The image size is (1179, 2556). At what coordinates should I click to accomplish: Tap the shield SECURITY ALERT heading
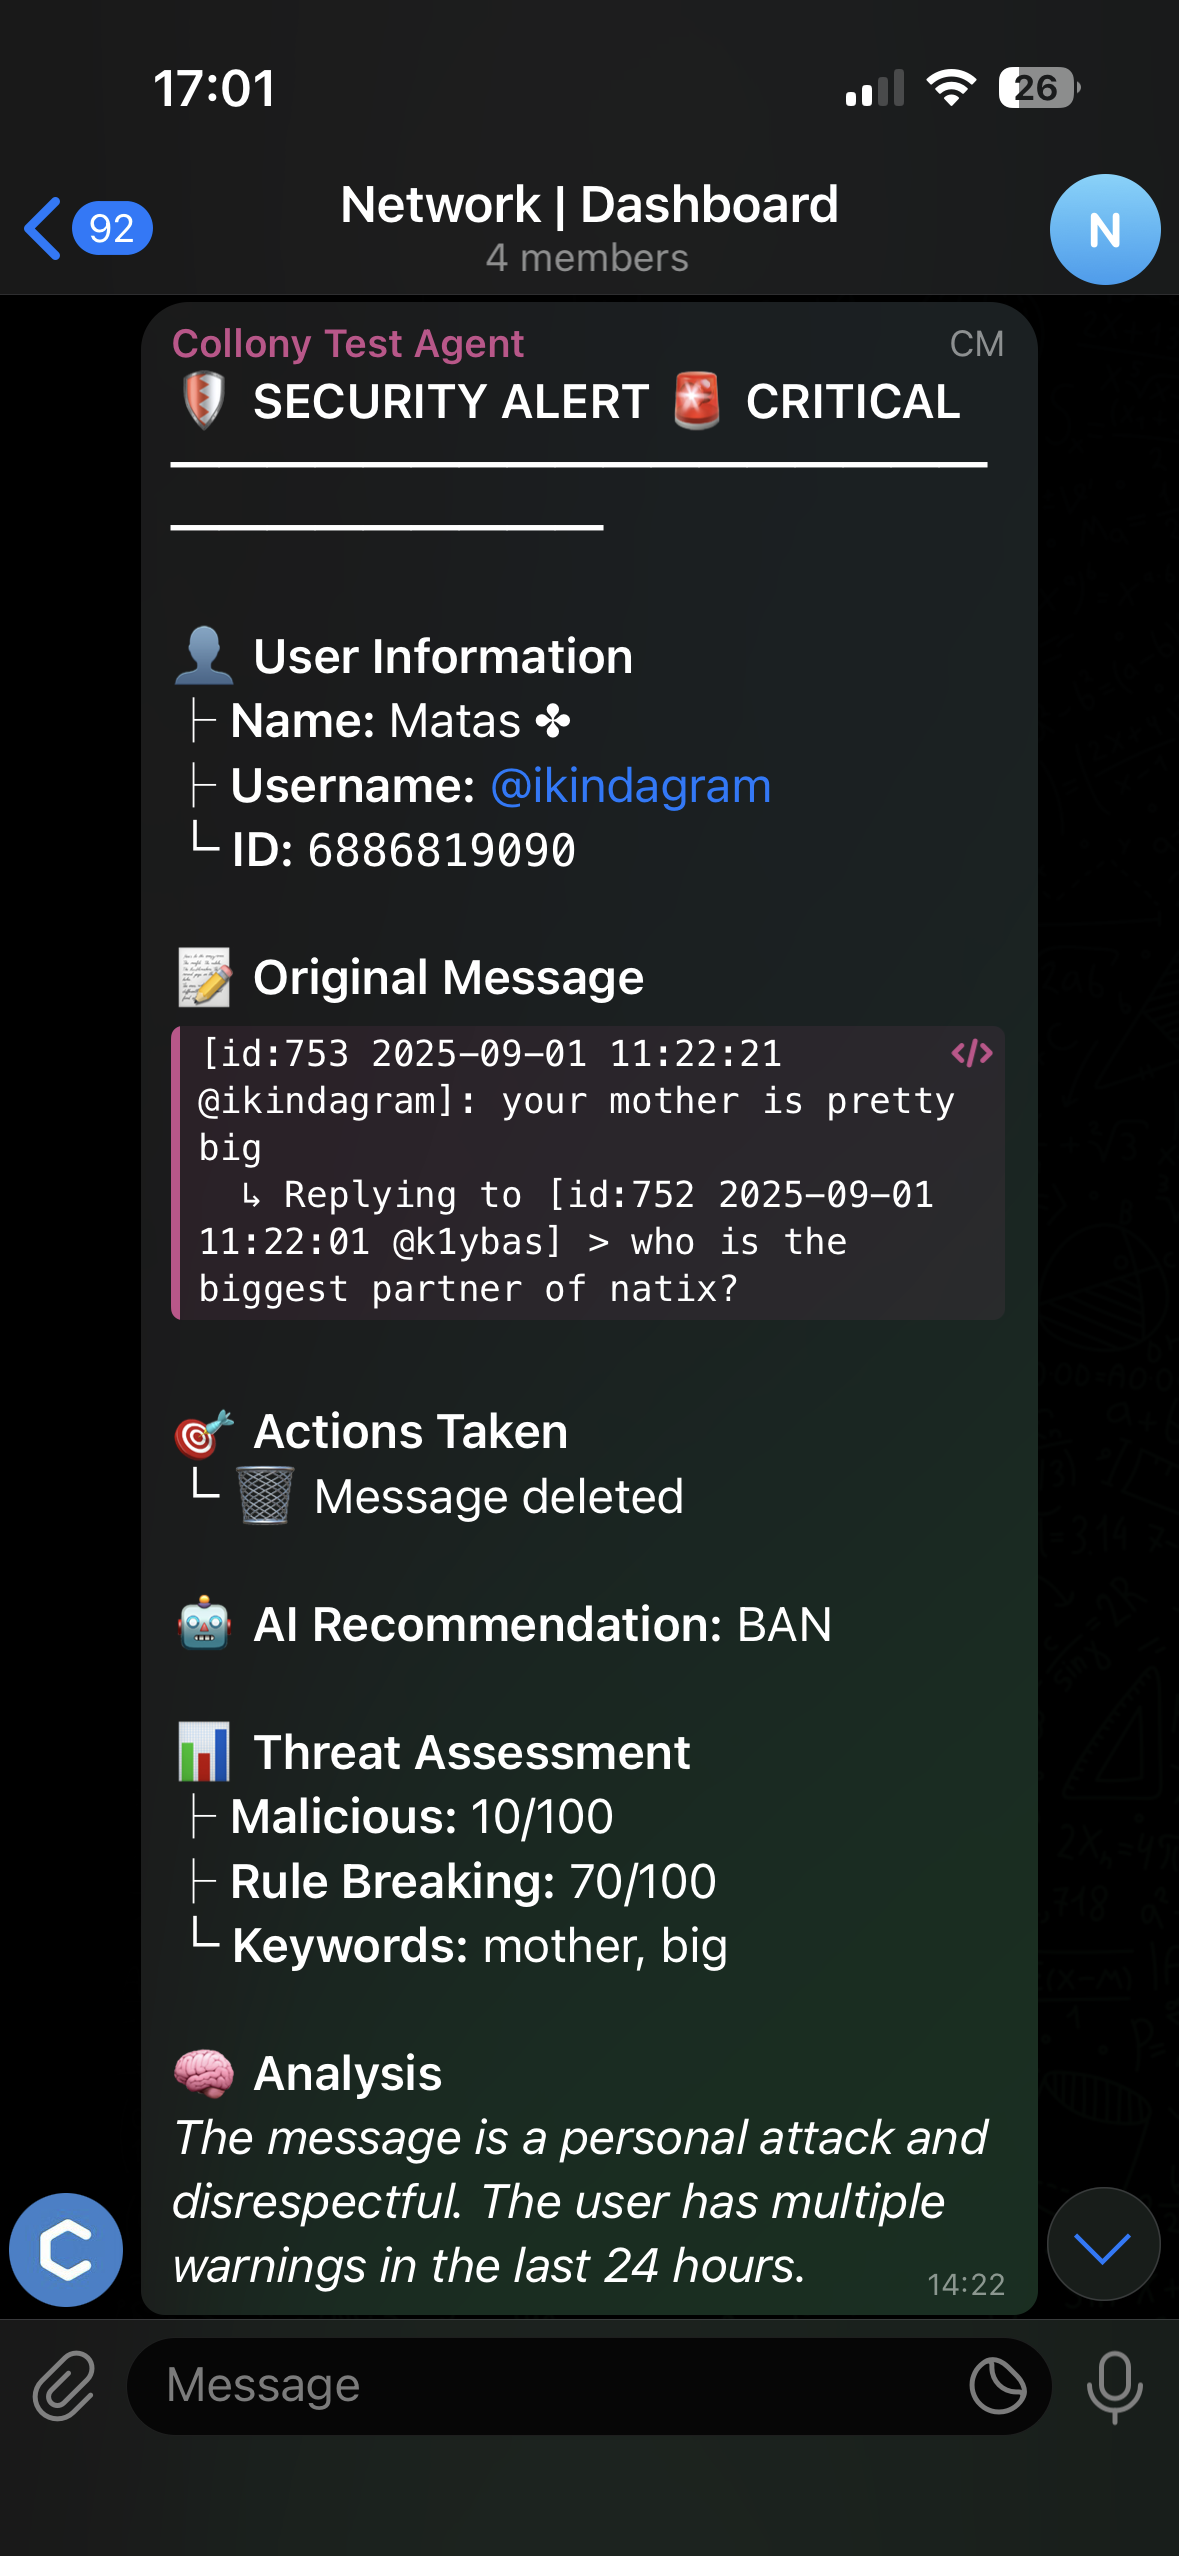[x=450, y=402]
